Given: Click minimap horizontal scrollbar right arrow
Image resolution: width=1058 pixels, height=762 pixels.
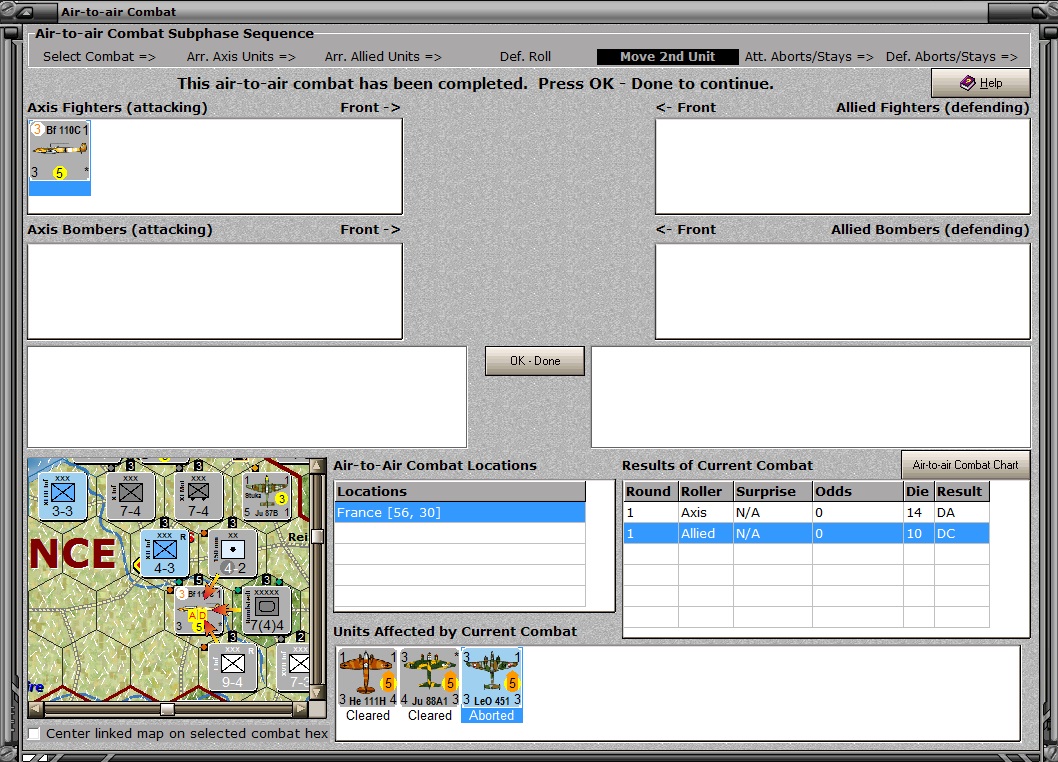Looking at the screenshot, I should (x=301, y=709).
